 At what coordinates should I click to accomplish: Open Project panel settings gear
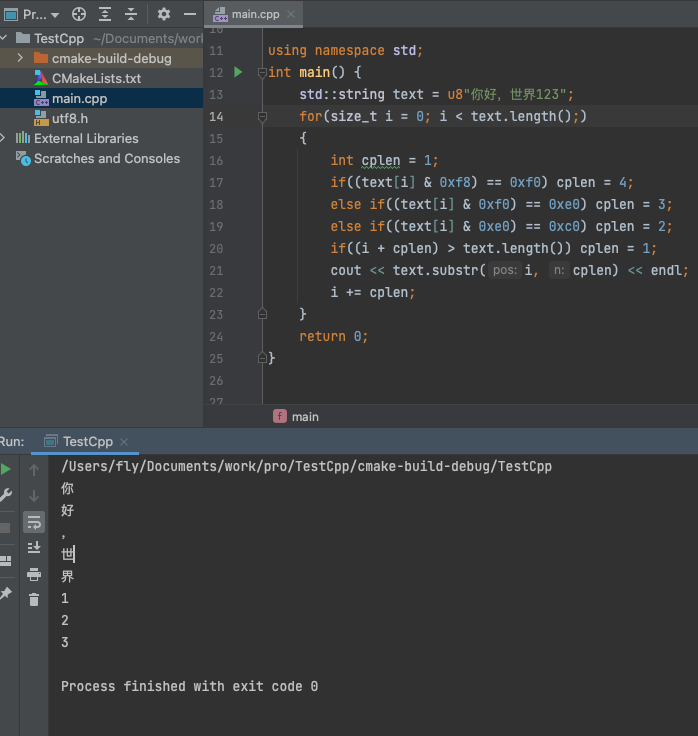[x=164, y=15]
